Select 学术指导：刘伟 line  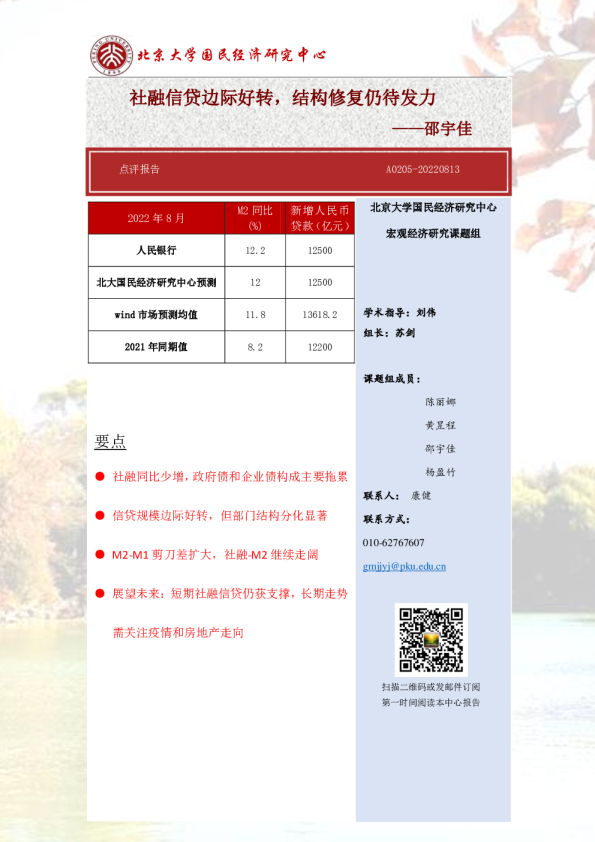(x=400, y=313)
